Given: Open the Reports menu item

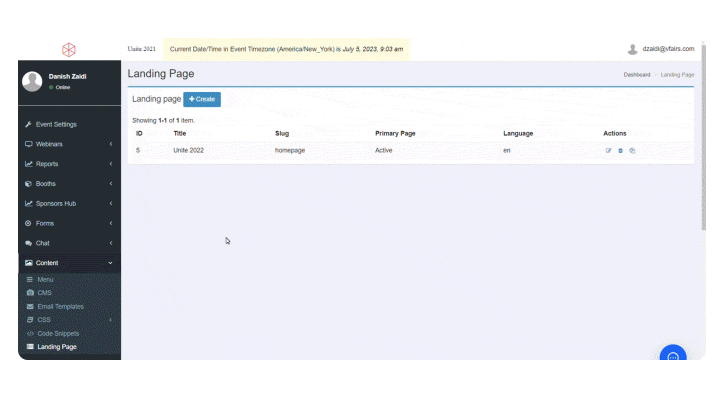Looking at the screenshot, I should [x=69, y=164].
